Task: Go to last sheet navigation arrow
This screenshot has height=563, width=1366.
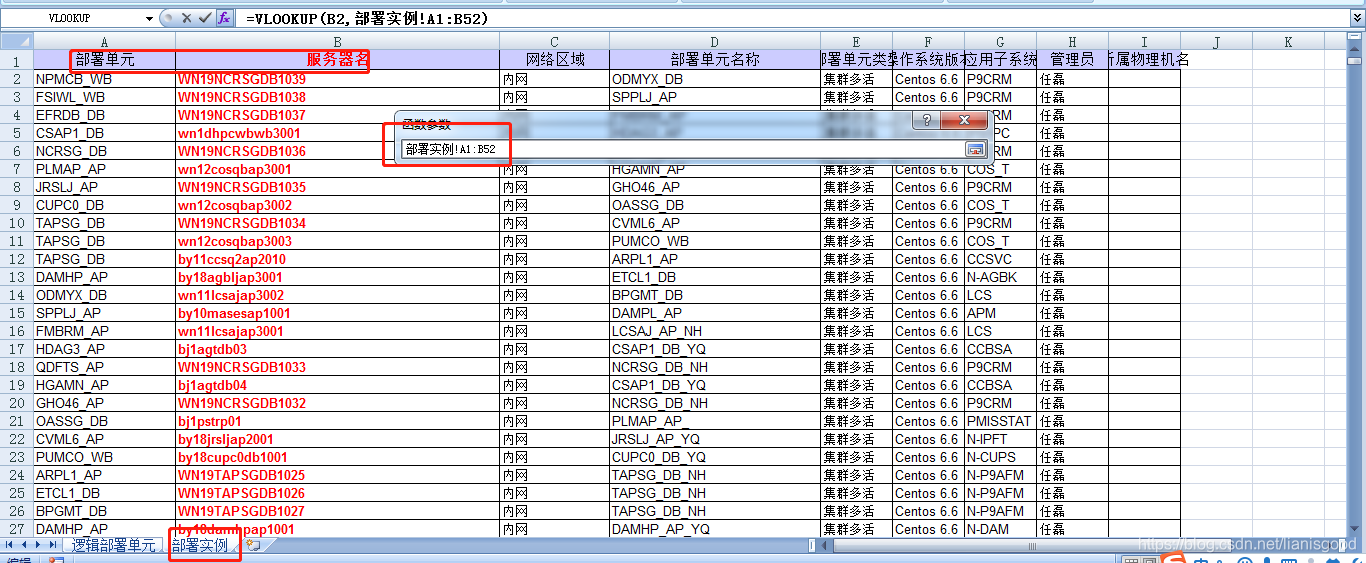Action: coord(53,545)
